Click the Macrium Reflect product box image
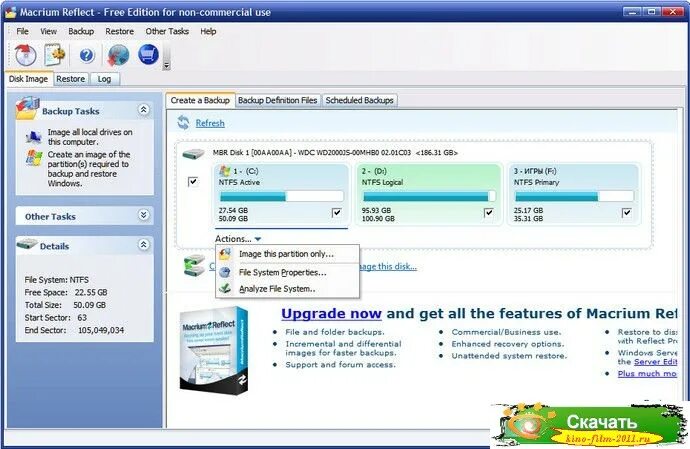 point(214,350)
